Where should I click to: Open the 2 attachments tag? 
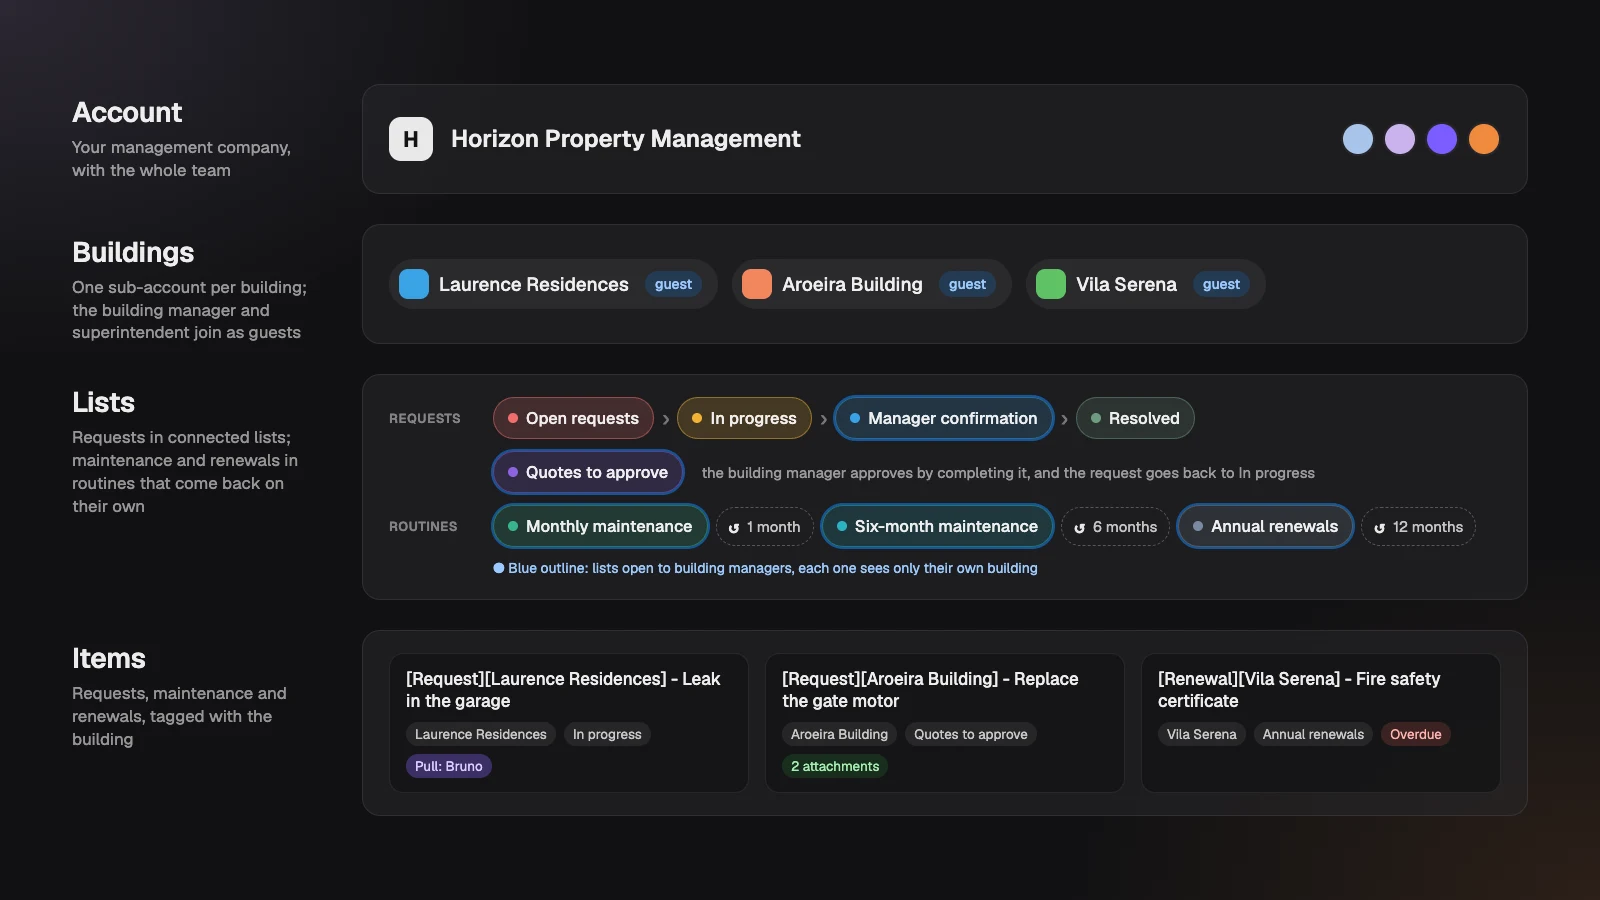click(835, 766)
